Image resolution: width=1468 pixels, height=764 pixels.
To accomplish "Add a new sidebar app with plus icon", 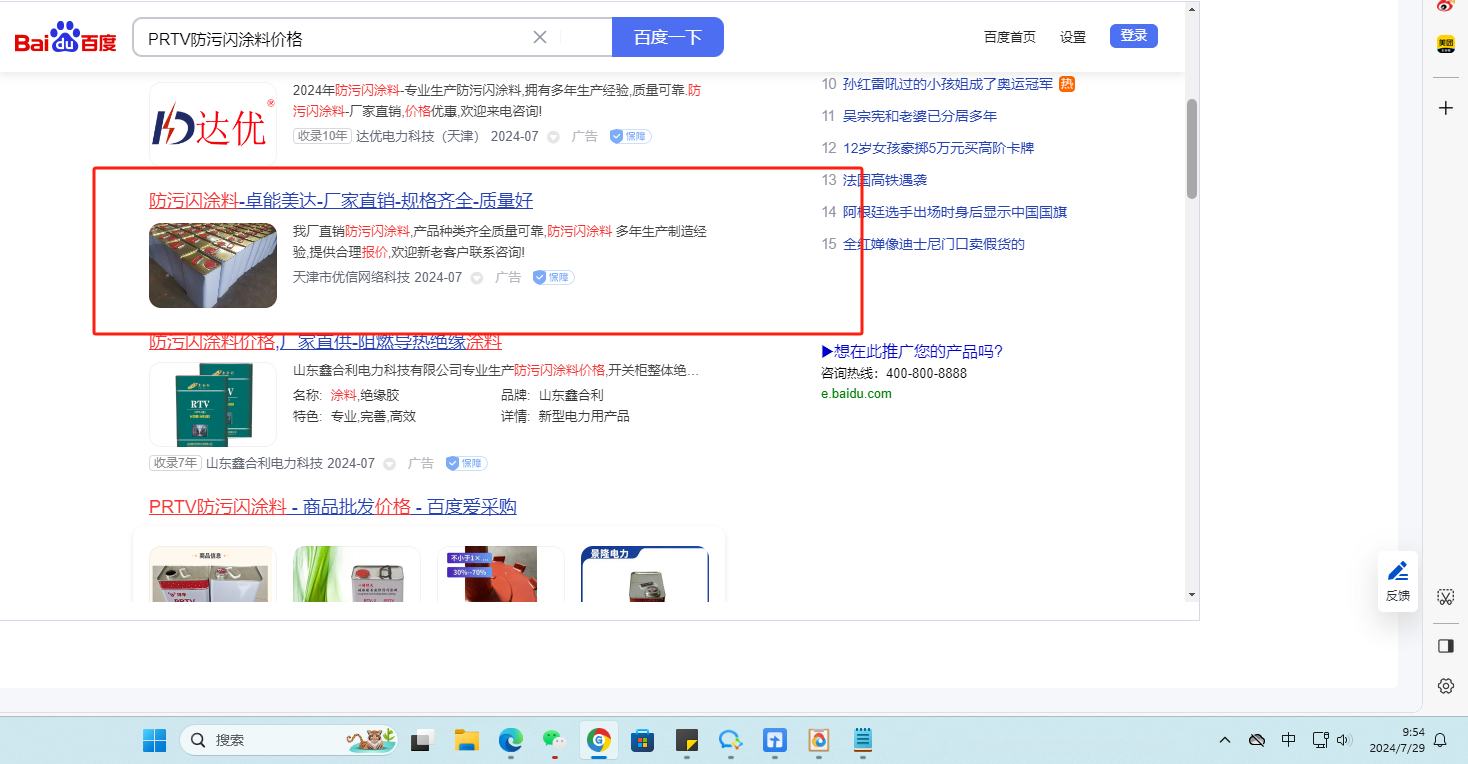I will (1445, 108).
